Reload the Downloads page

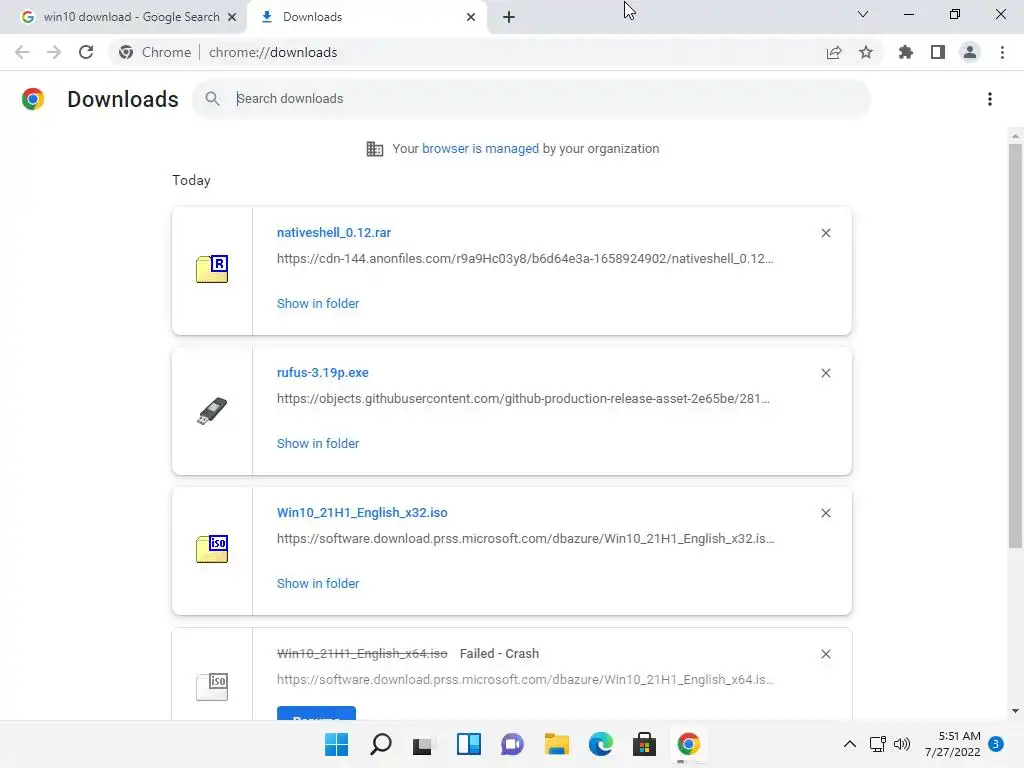86,52
